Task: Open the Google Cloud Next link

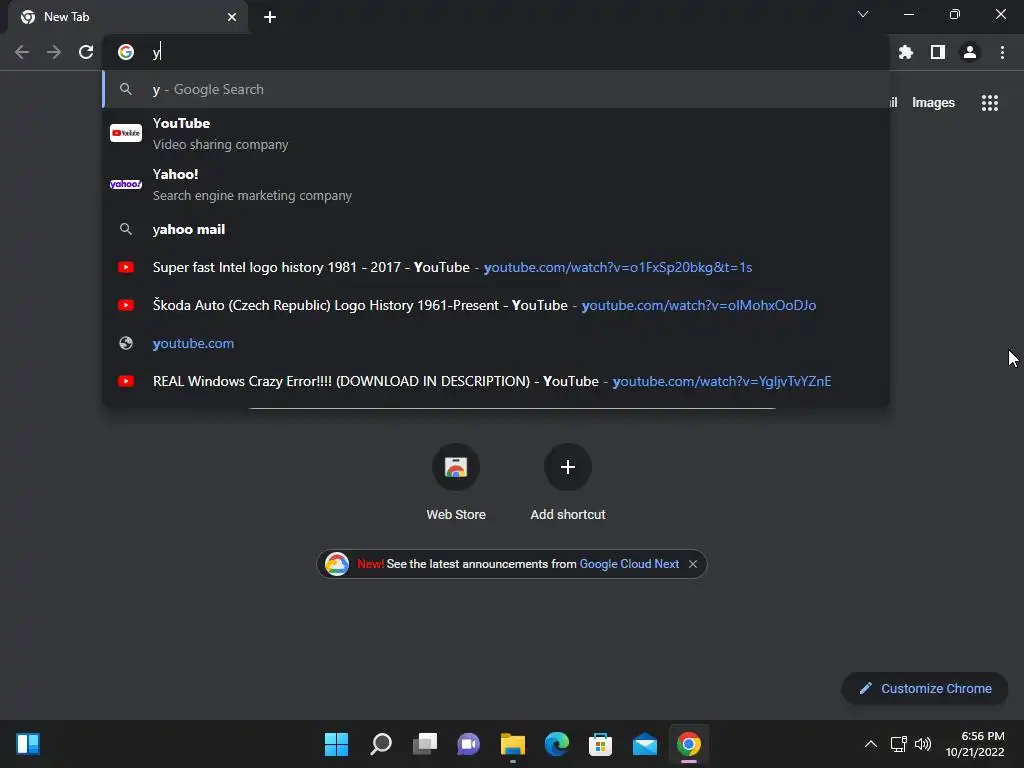Action: click(629, 564)
